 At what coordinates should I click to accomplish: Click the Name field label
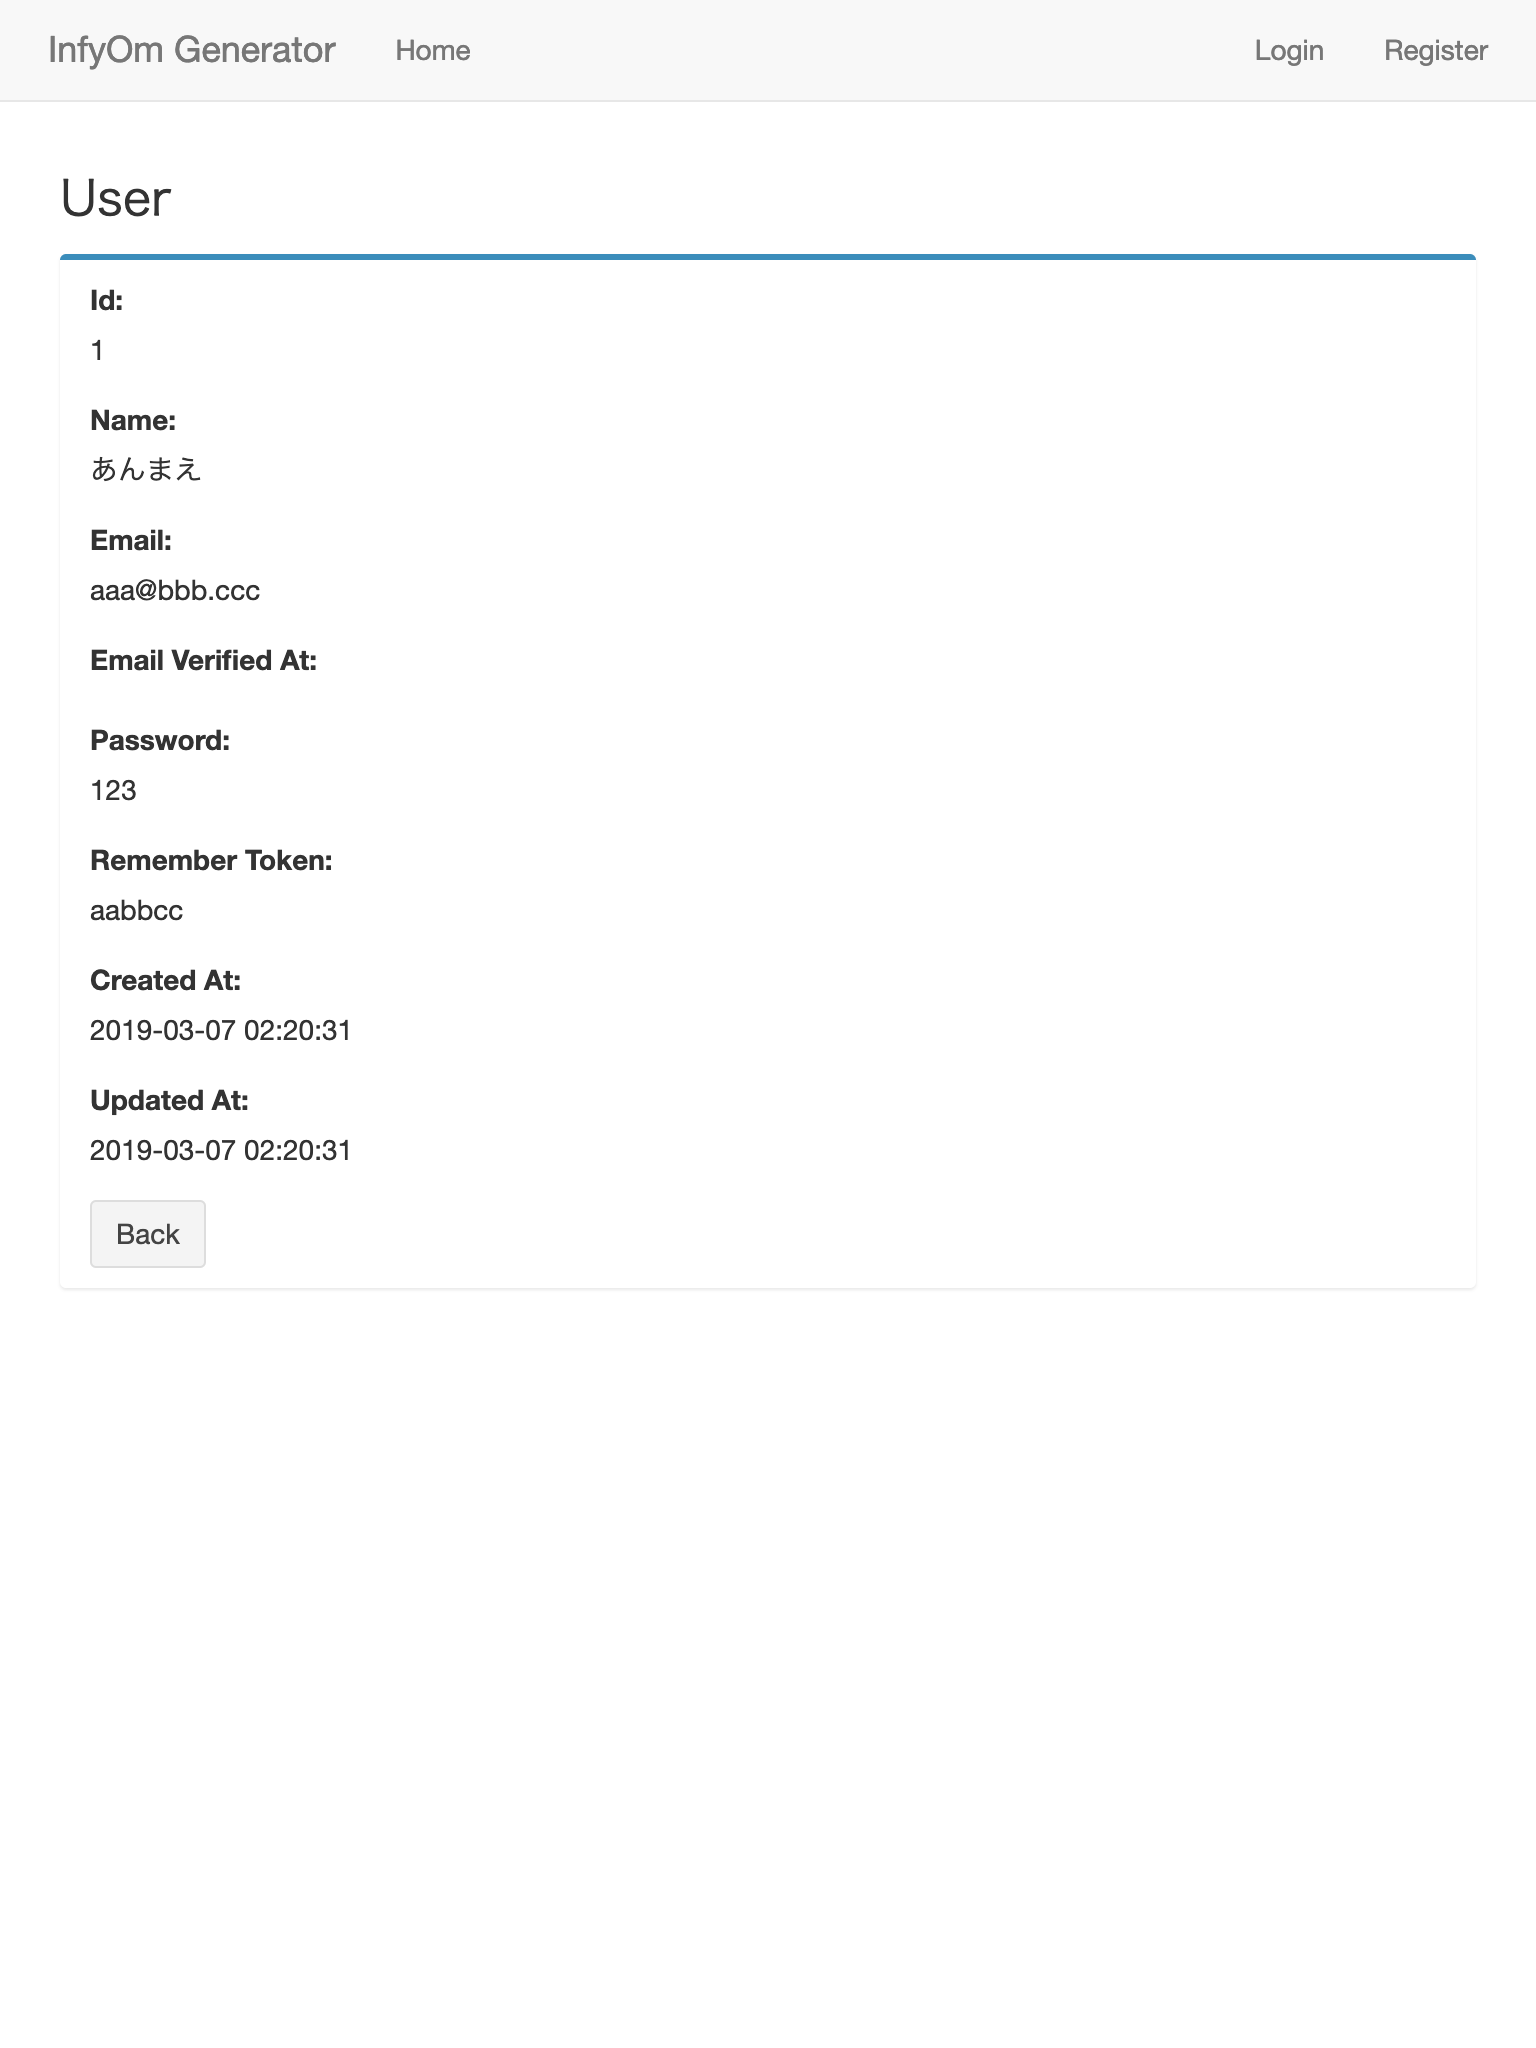pos(133,421)
